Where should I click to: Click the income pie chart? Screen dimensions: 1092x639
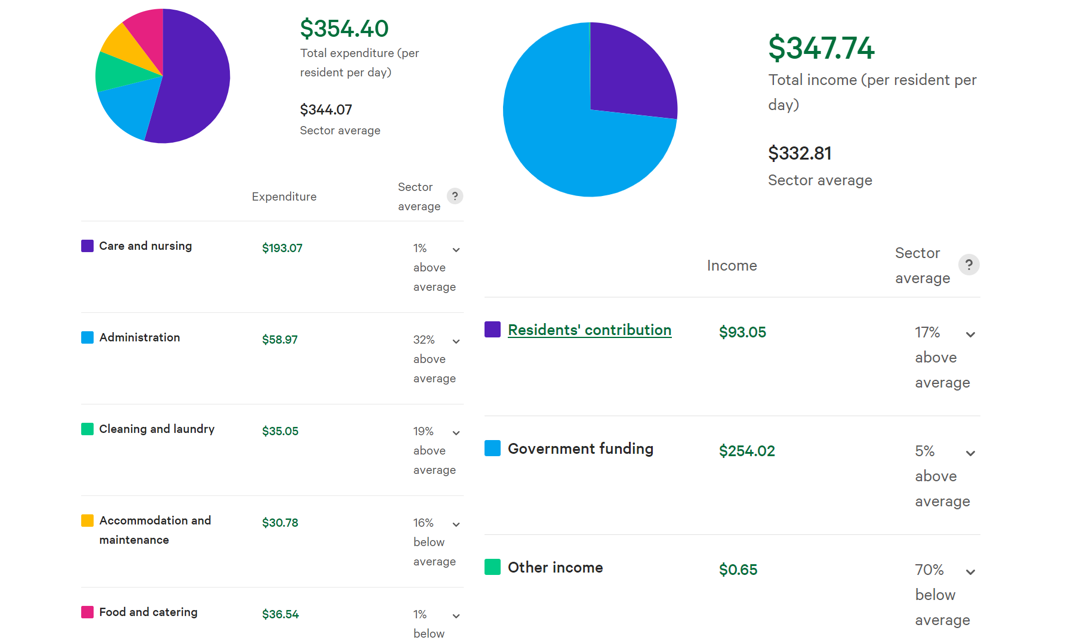(x=590, y=109)
